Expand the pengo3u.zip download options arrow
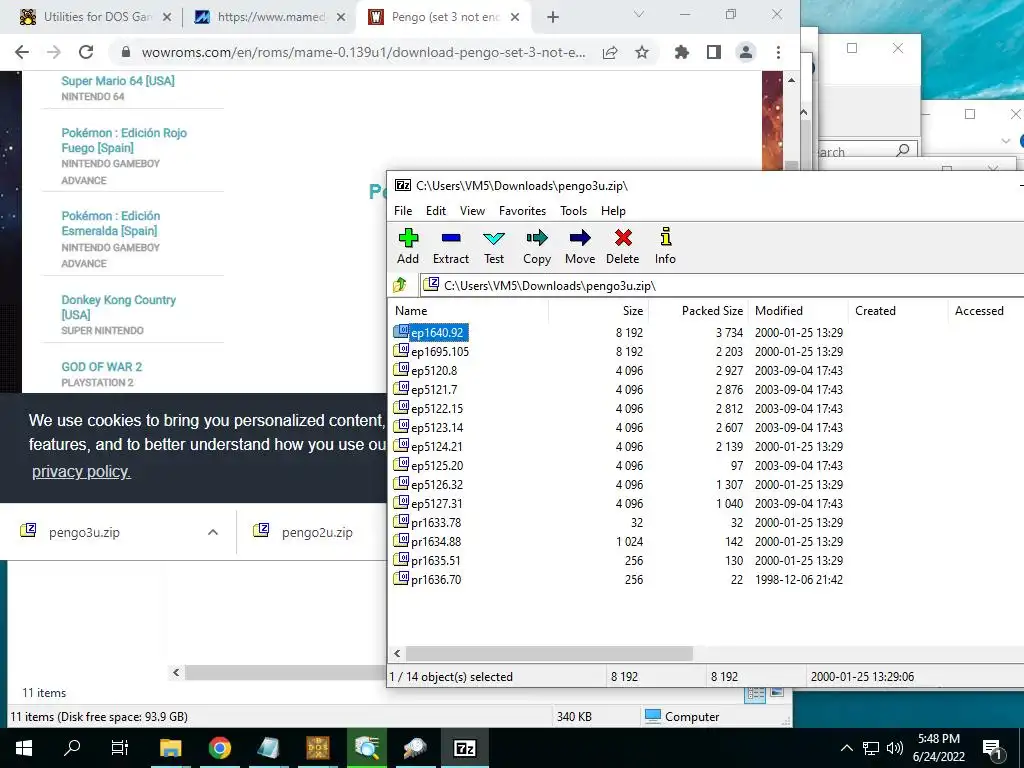This screenshot has height=768, width=1024. tap(213, 532)
